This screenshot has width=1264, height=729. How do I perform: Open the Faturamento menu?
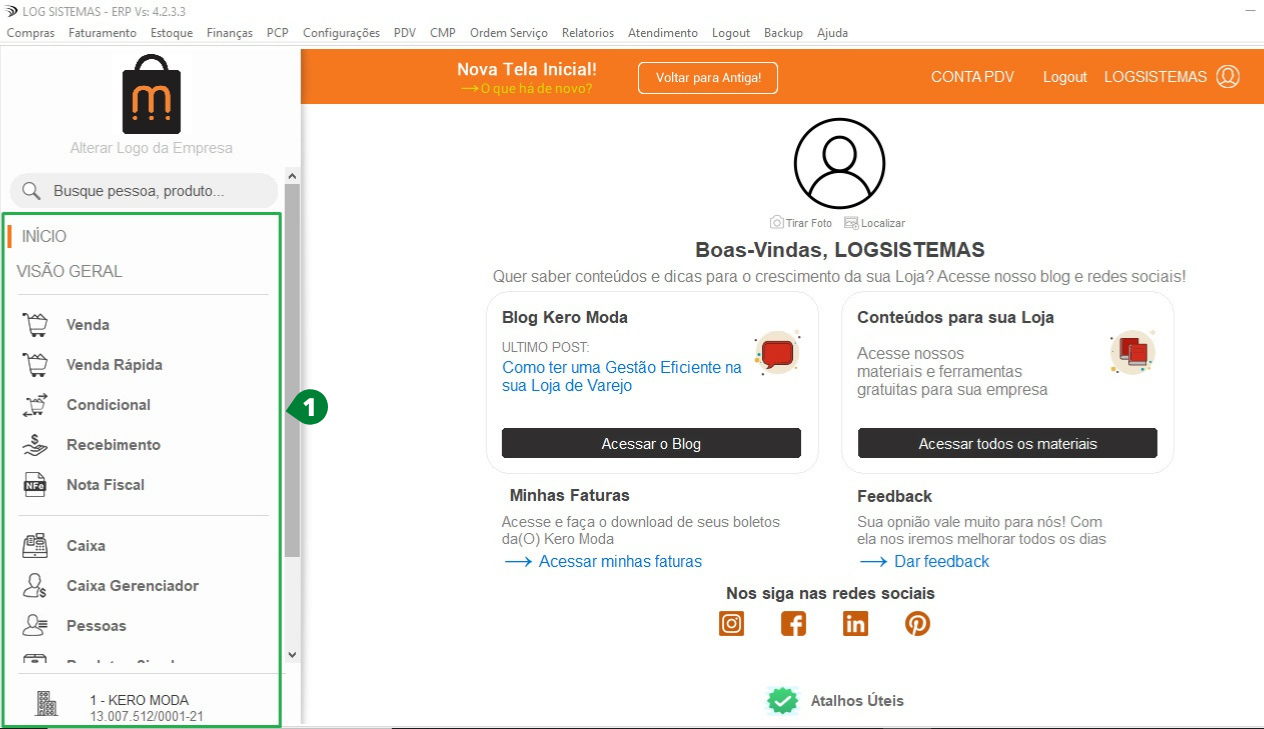point(103,33)
